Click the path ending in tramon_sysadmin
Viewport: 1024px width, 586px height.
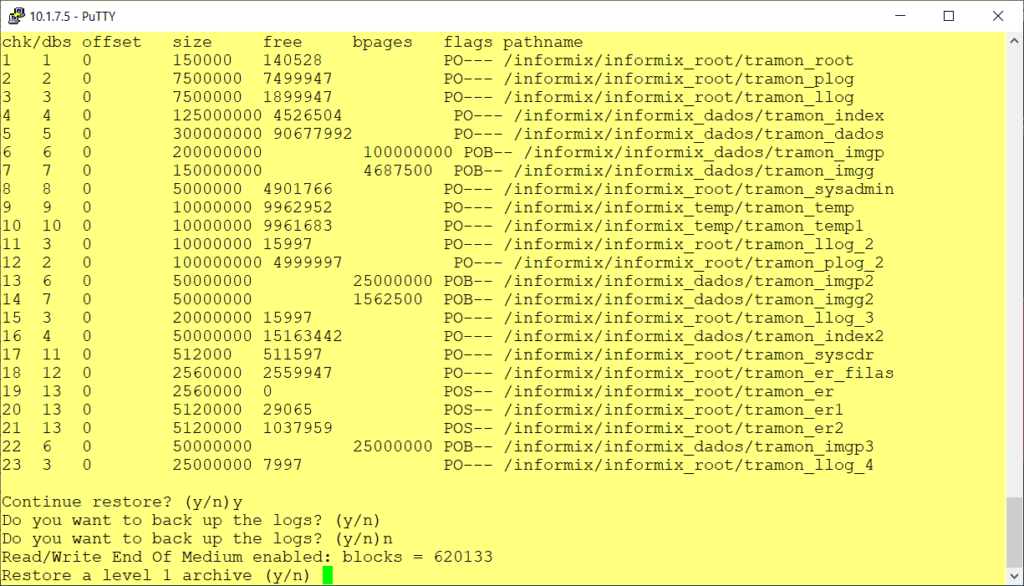[x=698, y=189]
